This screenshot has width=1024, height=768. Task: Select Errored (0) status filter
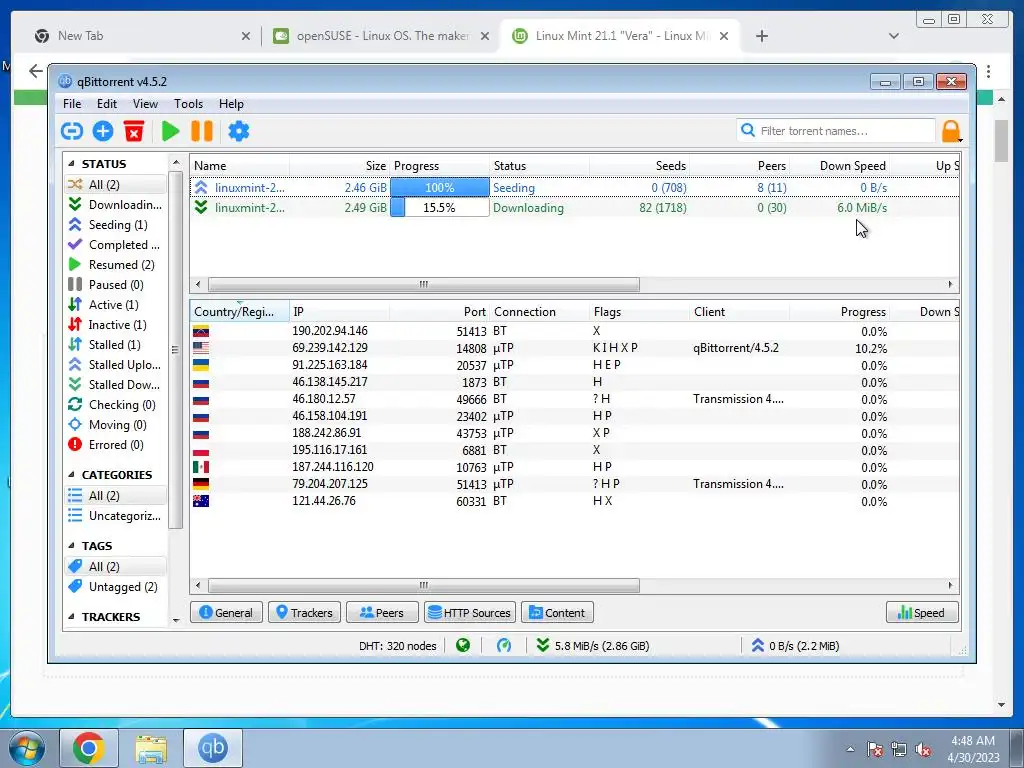point(115,445)
